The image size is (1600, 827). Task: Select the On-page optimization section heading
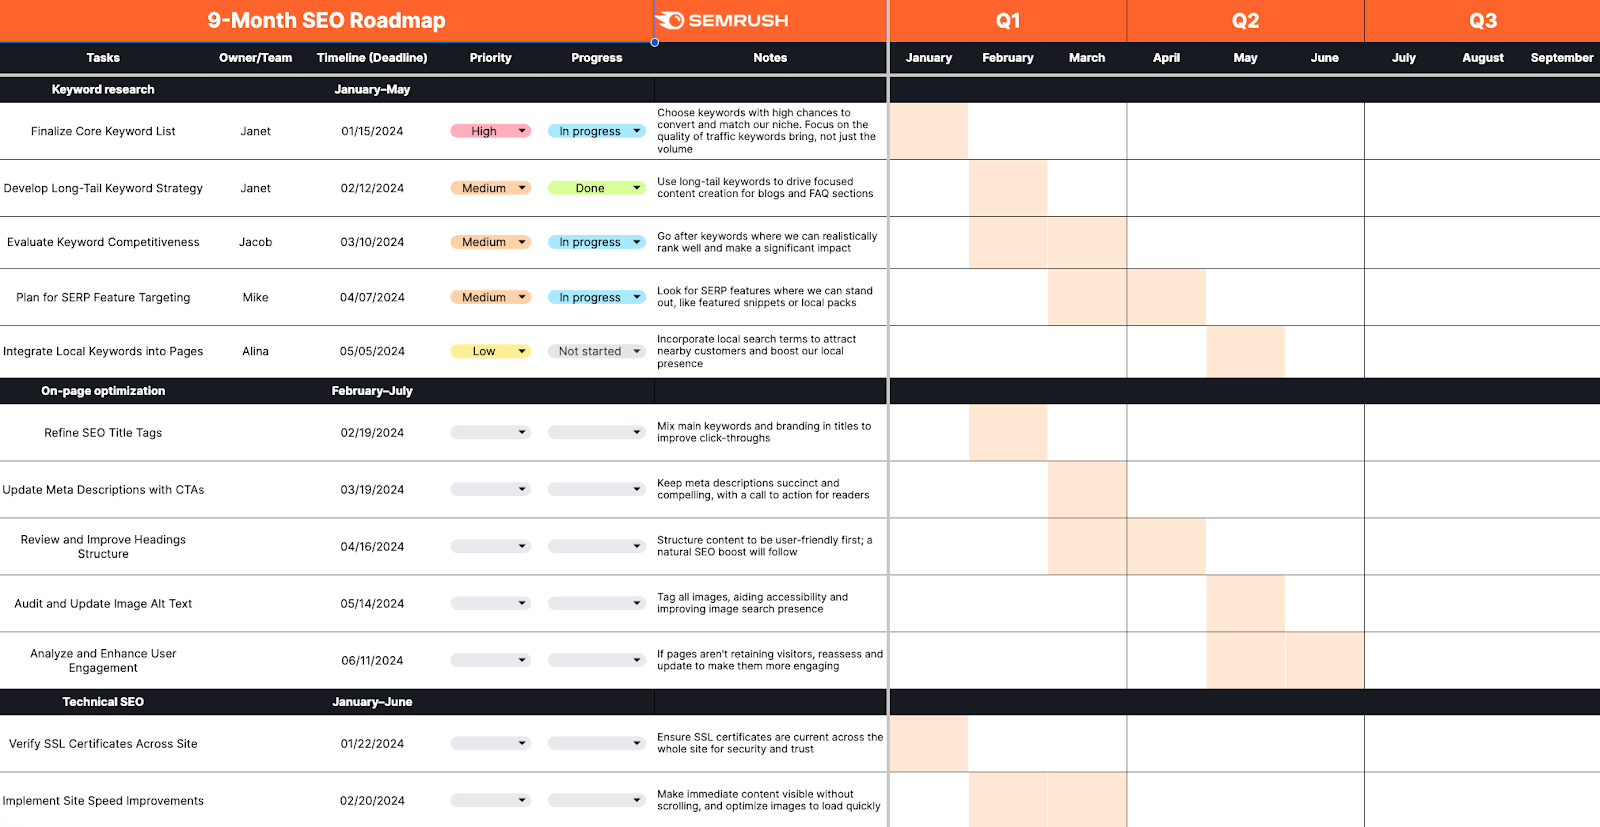point(103,391)
